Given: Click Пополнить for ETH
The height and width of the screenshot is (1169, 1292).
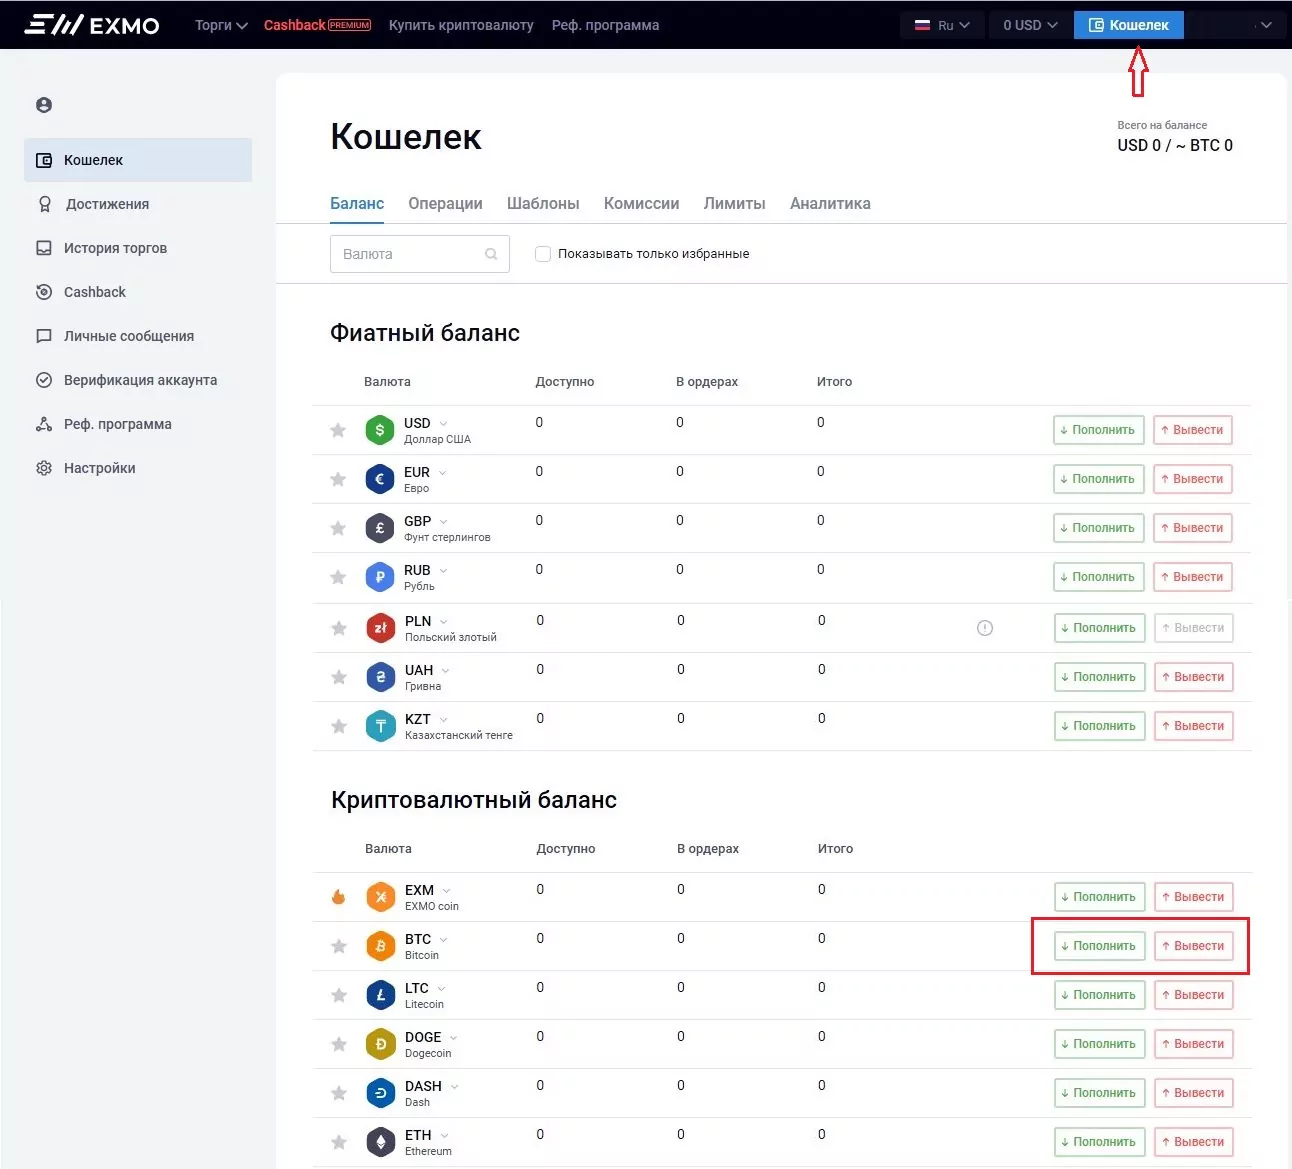Looking at the screenshot, I should [1100, 1142].
